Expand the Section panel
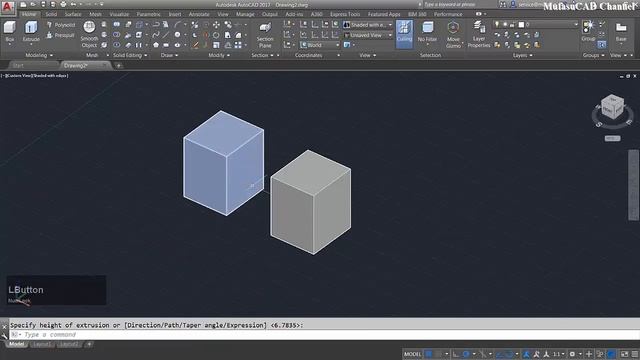Image resolution: width=640 pixels, height=360 pixels. pyautogui.click(x=262, y=55)
